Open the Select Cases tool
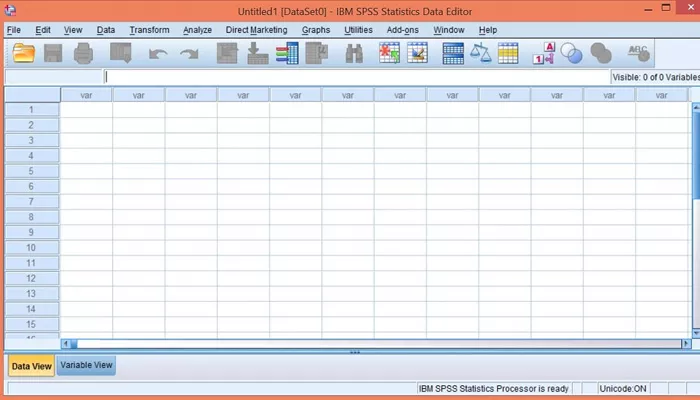Screen dimensions: 700x400 coord(508,53)
